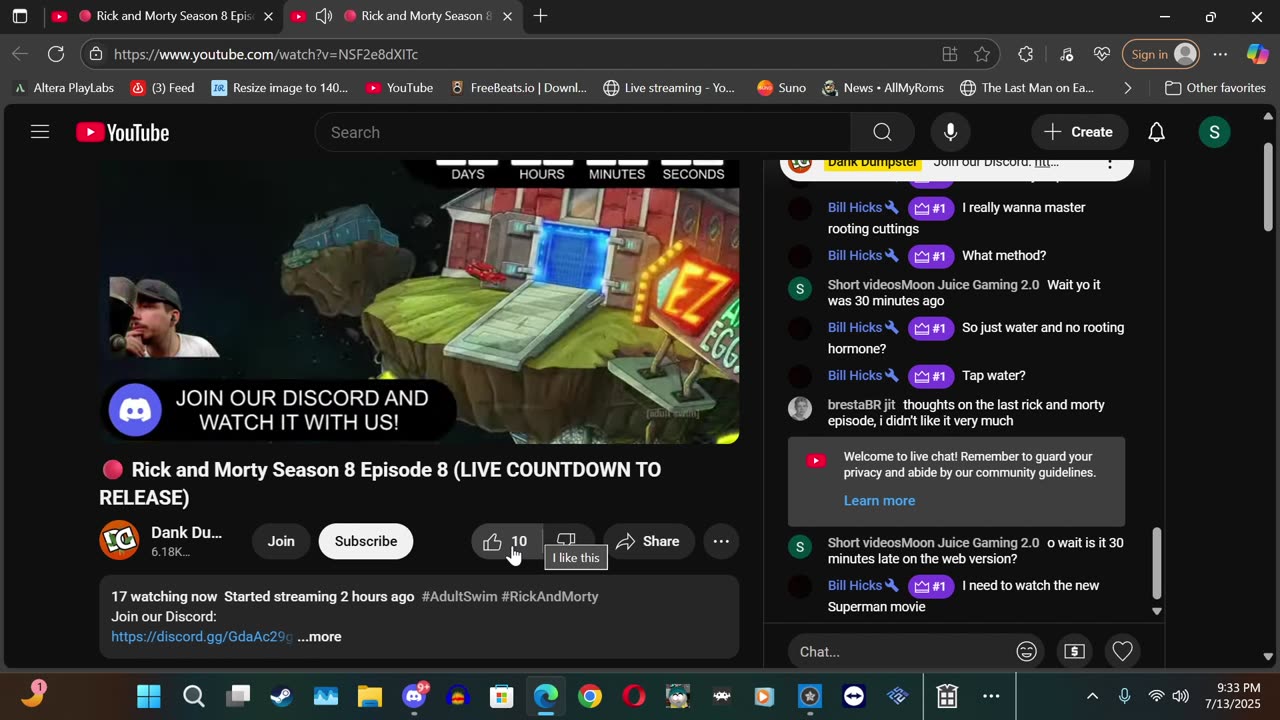Open Google Chrome from taskbar
The height and width of the screenshot is (720, 1280).
point(590,696)
